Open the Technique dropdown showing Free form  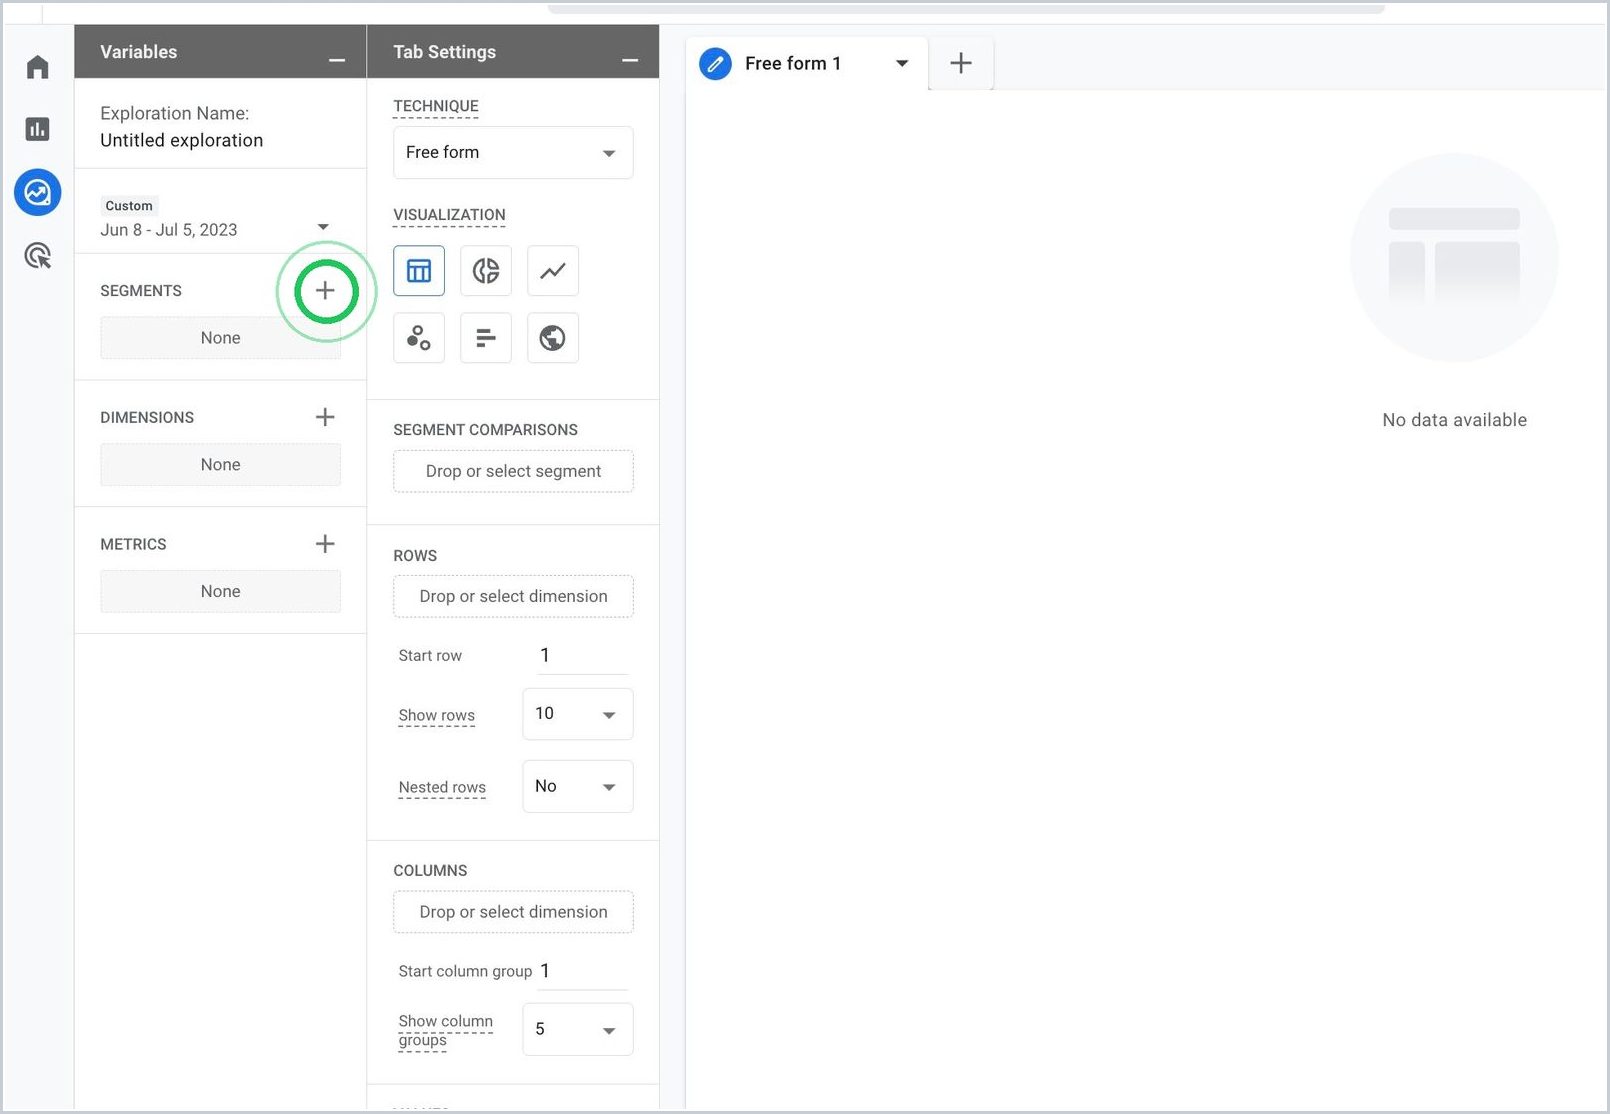coord(513,153)
